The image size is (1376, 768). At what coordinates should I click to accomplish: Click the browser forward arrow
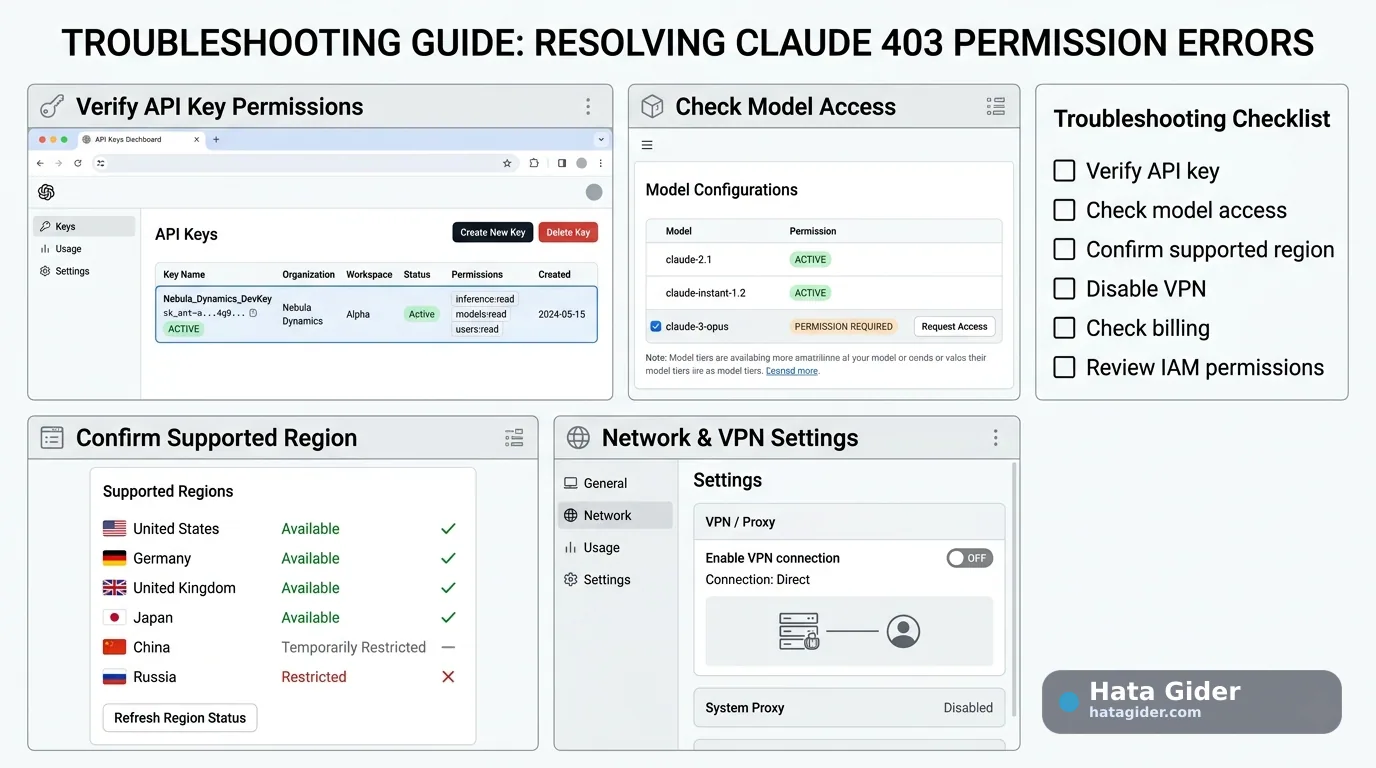click(x=59, y=163)
